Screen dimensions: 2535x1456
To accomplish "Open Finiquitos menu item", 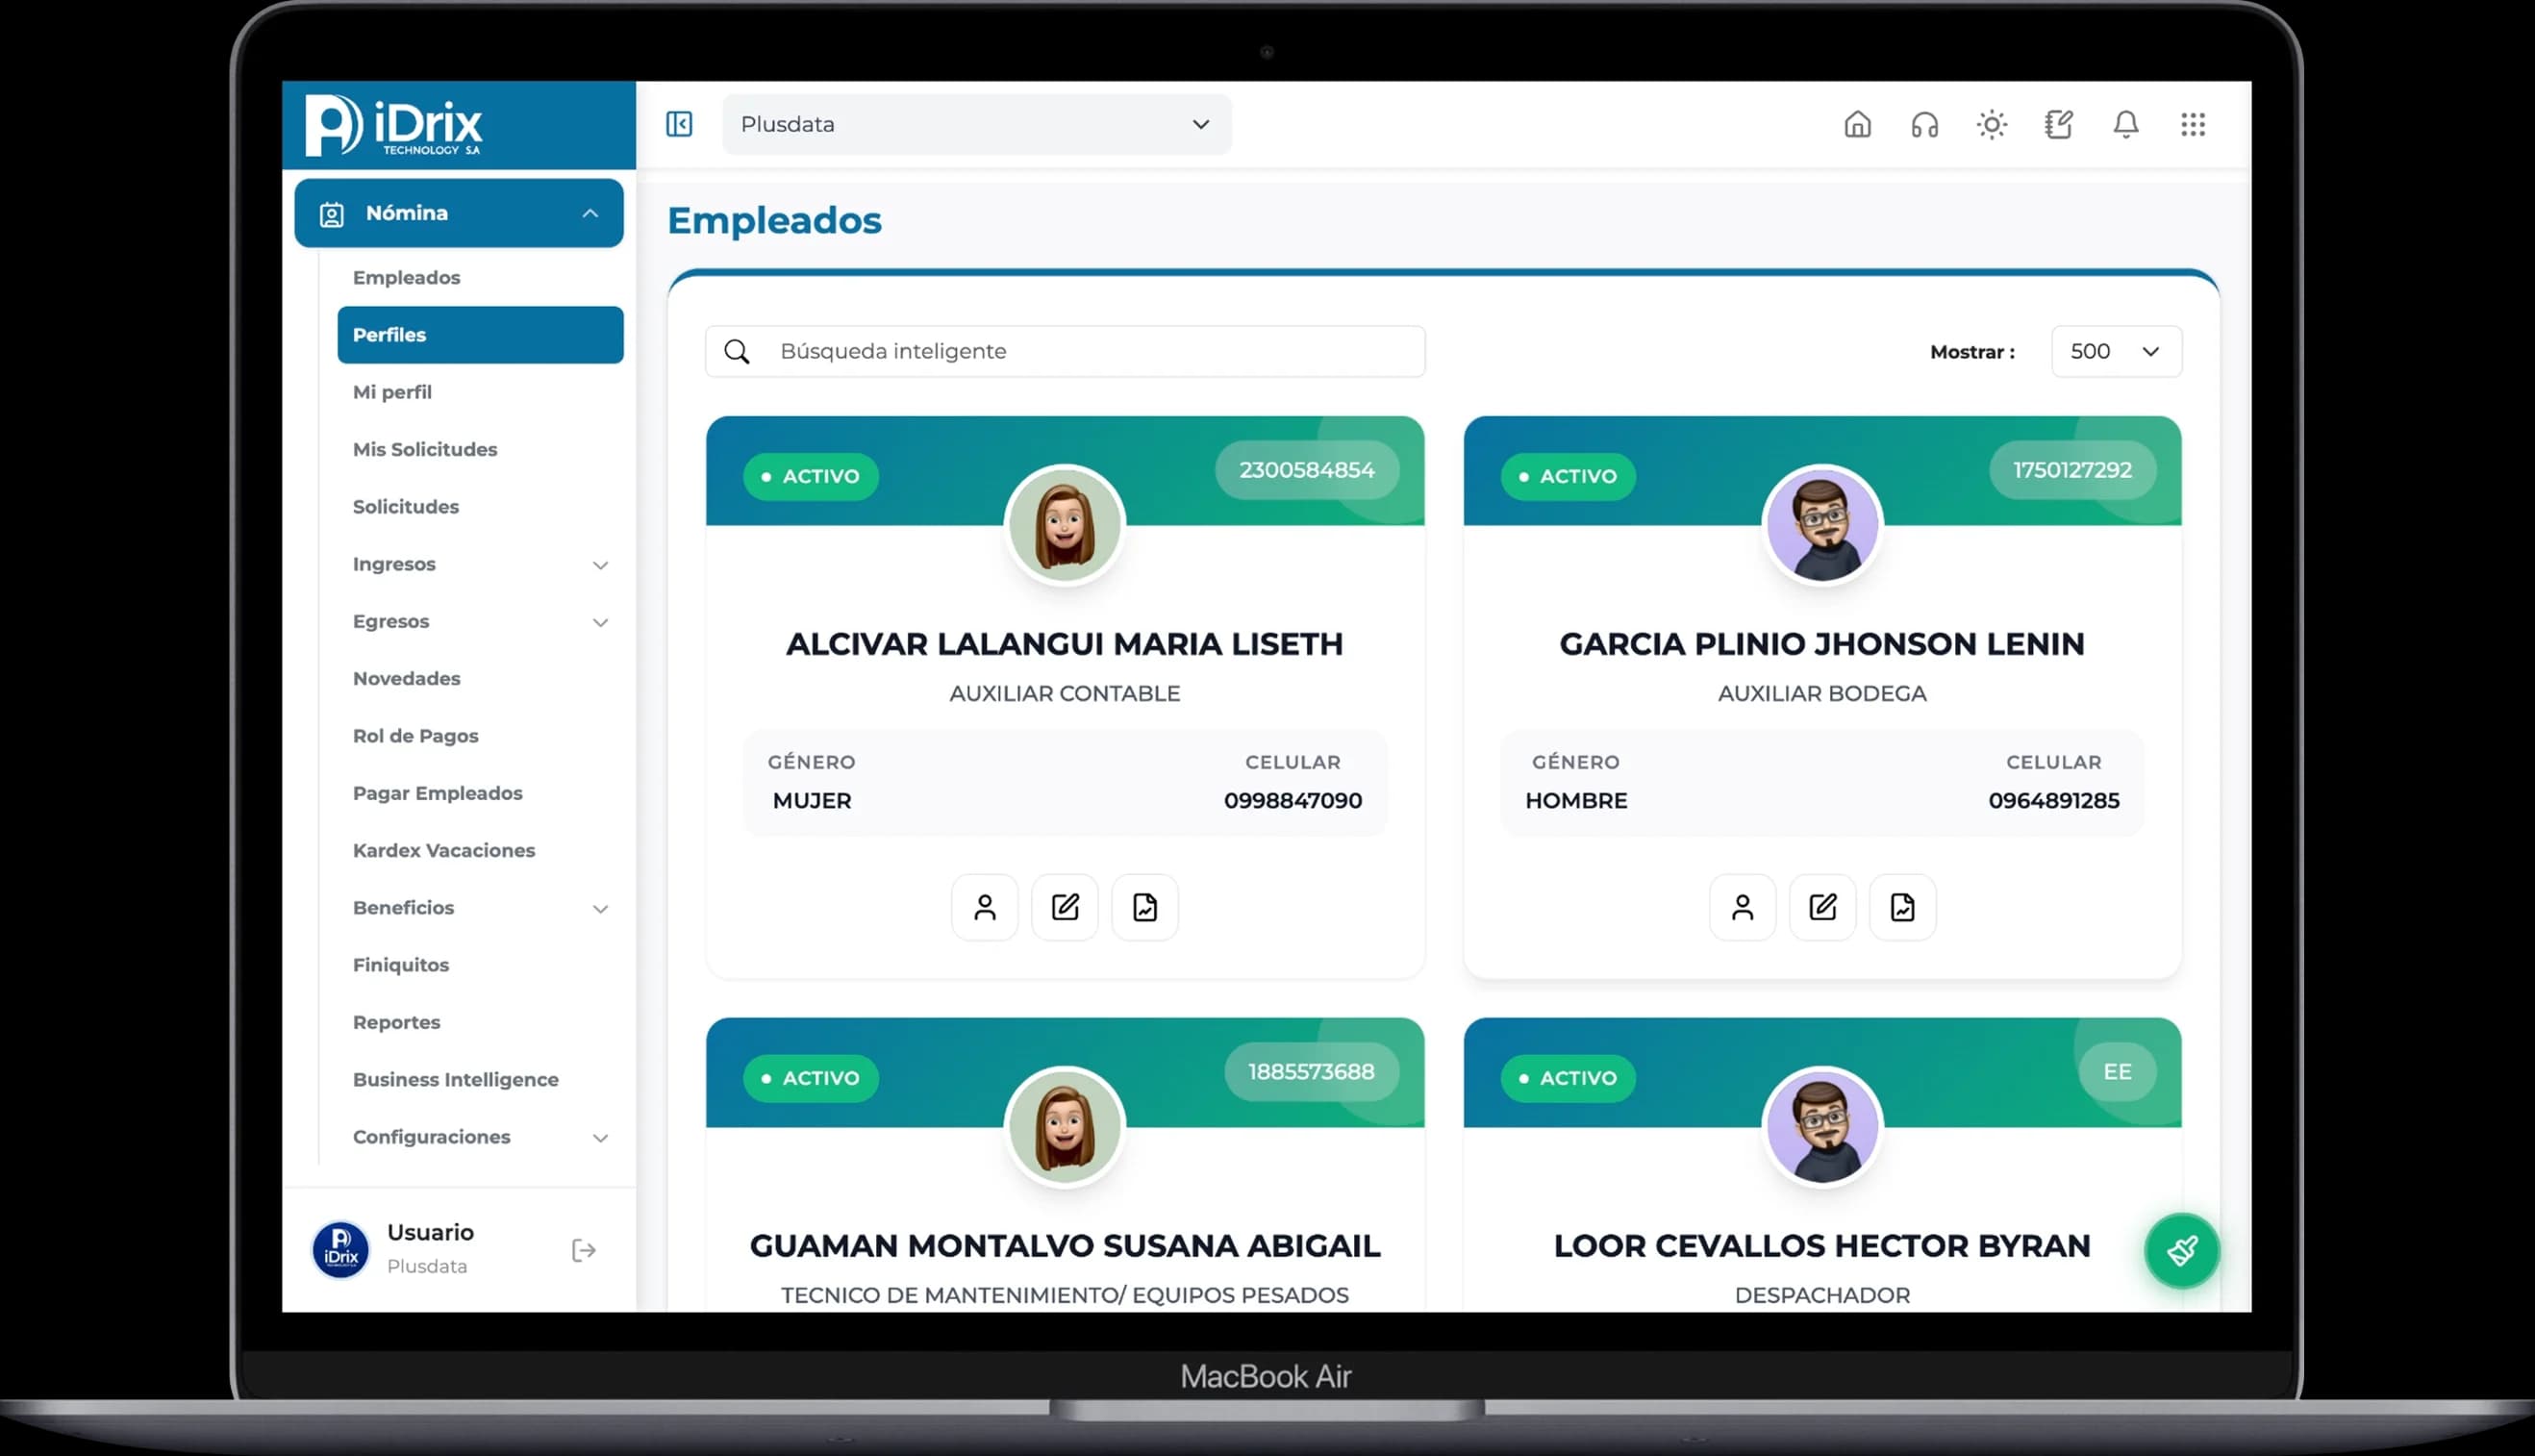I will click(x=400, y=965).
